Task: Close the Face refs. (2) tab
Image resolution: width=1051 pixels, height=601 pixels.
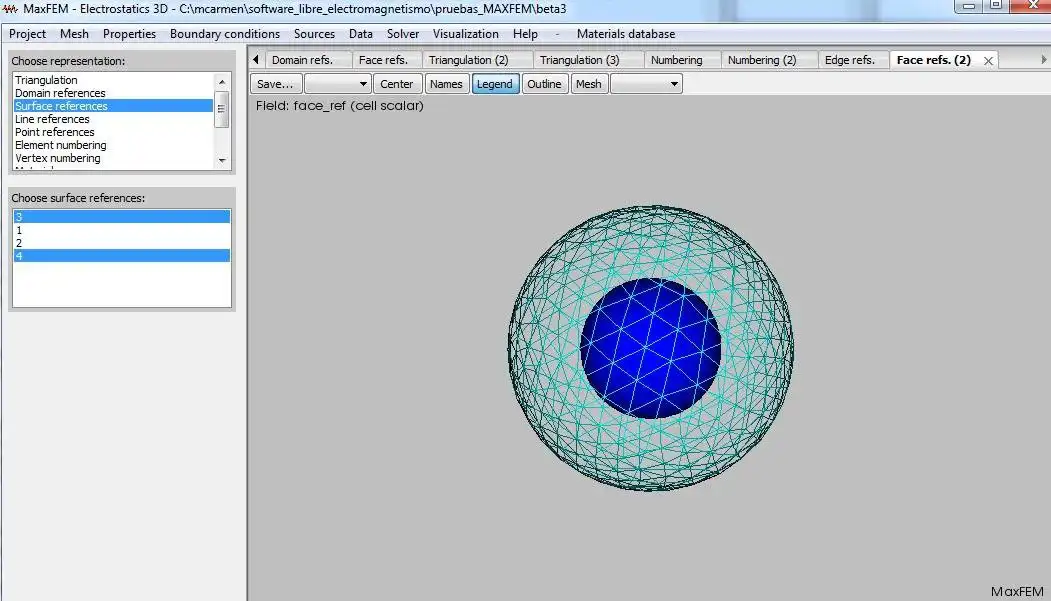Action: point(988,60)
